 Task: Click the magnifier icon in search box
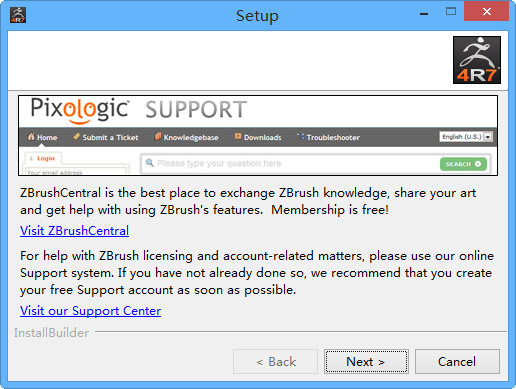(150, 163)
